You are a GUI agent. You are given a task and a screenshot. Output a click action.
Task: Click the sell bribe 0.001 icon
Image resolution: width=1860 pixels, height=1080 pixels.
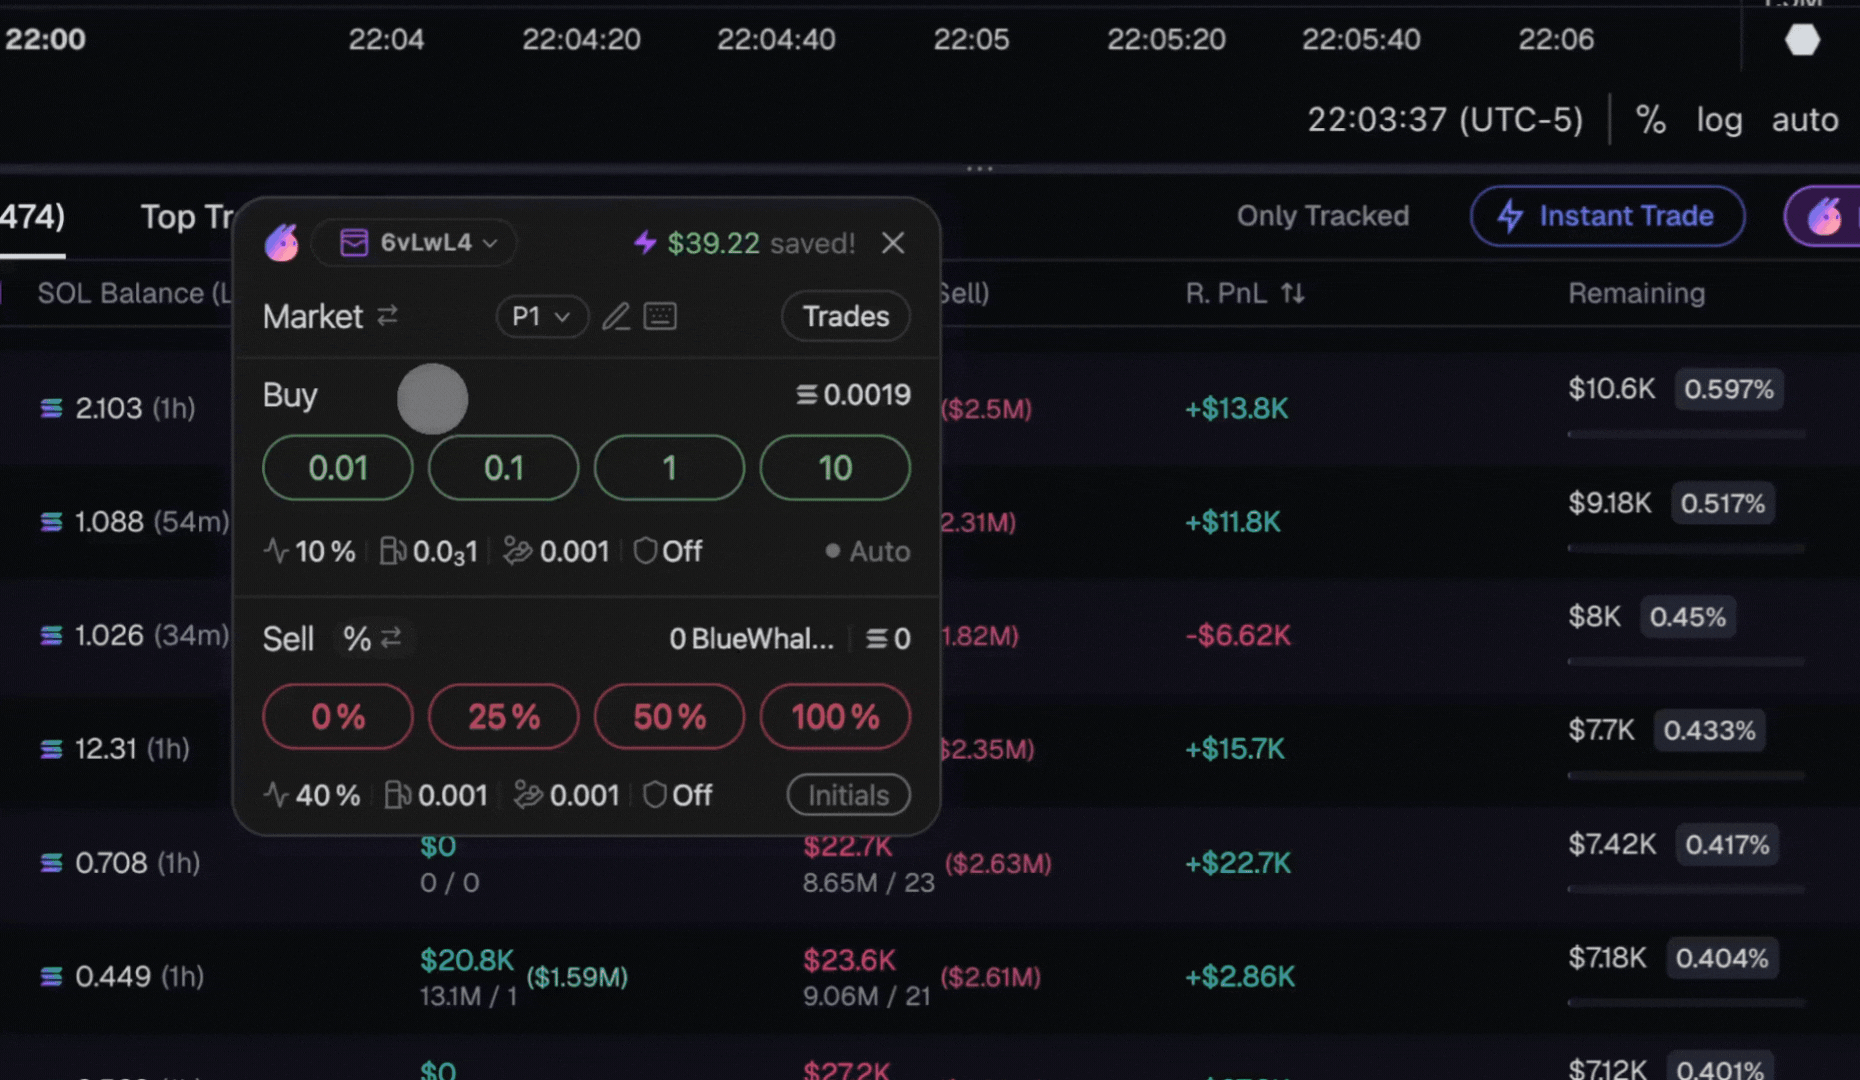click(528, 795)
